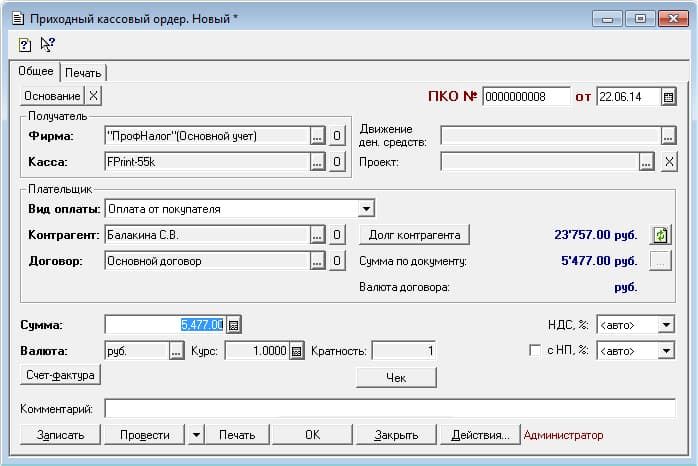
Task: Click the Фирма field "ПрофНалог"
Action: point(207,136)
